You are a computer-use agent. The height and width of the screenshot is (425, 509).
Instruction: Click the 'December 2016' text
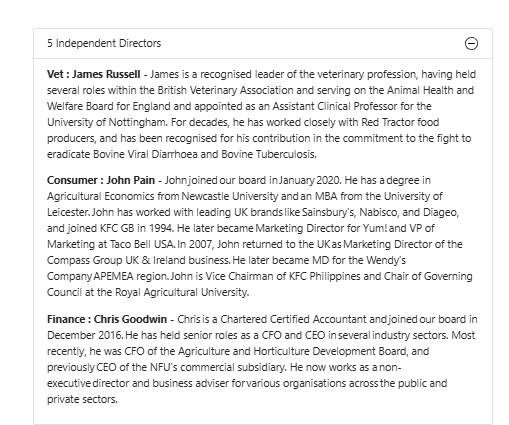click(85, 335)
